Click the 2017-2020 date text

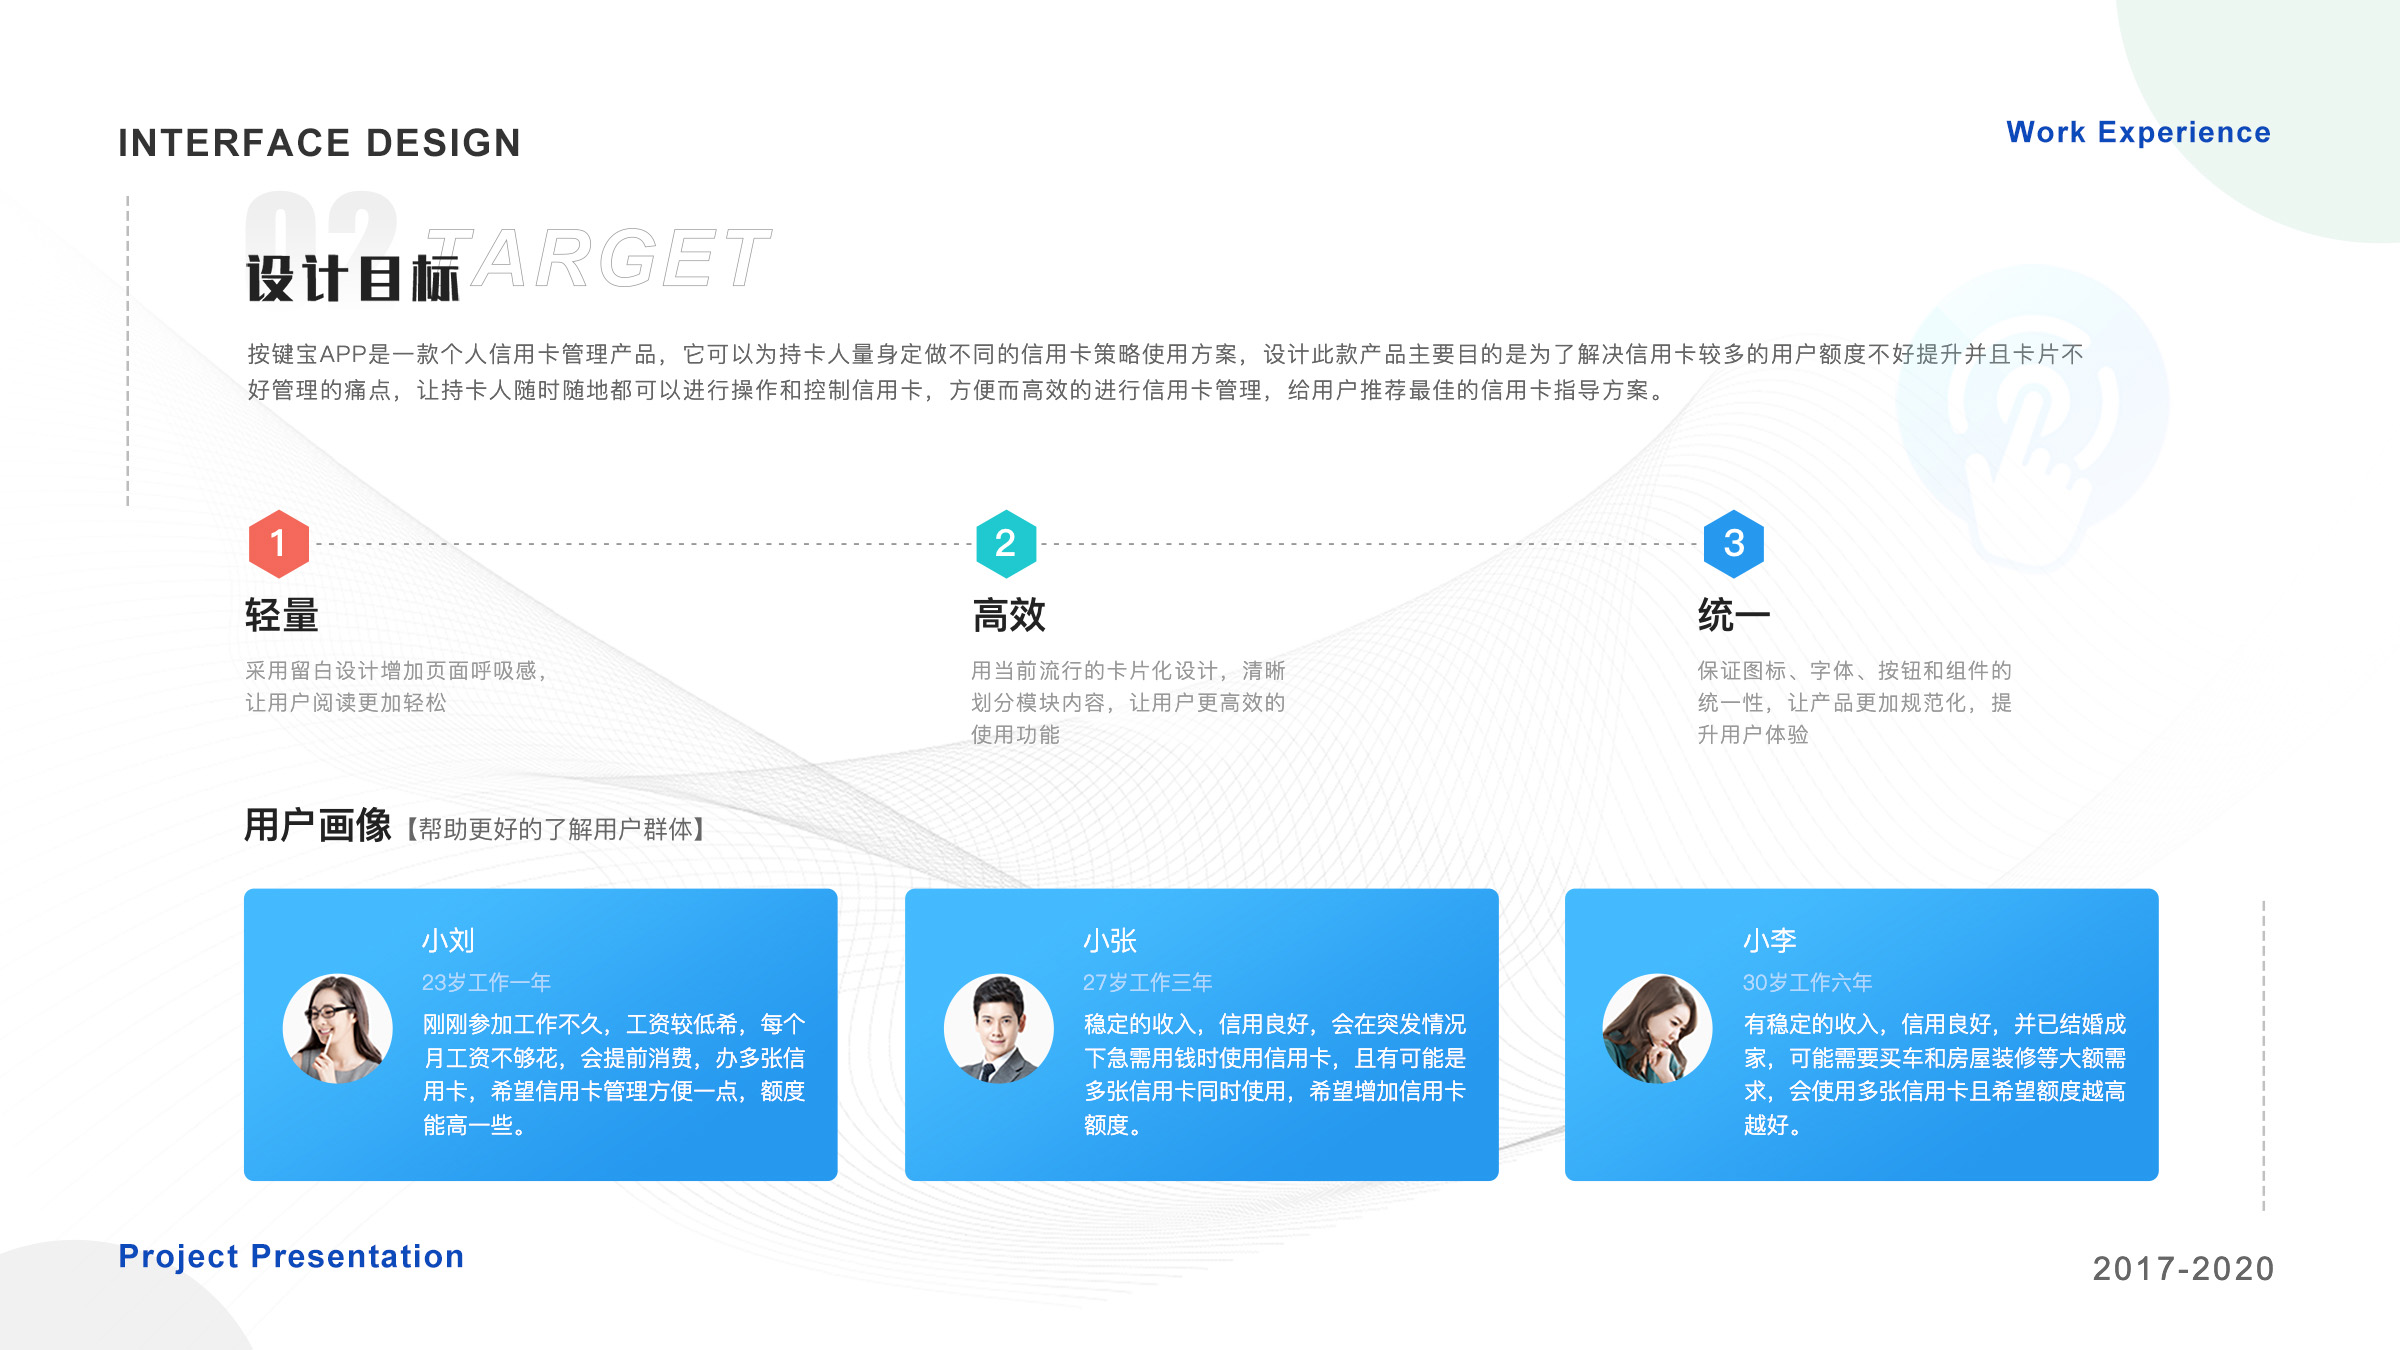[x=2184, y=1269]
